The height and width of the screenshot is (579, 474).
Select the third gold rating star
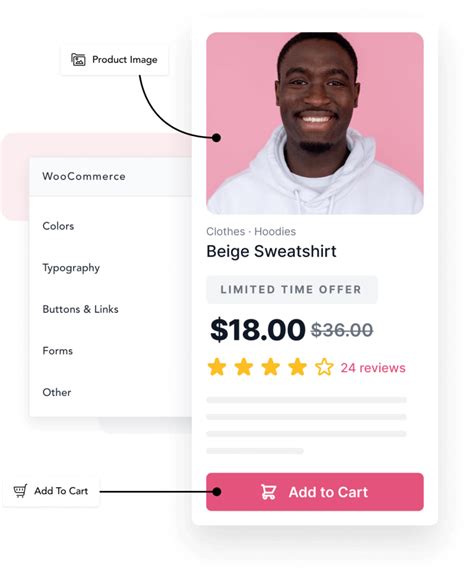(x=271, y=367)
